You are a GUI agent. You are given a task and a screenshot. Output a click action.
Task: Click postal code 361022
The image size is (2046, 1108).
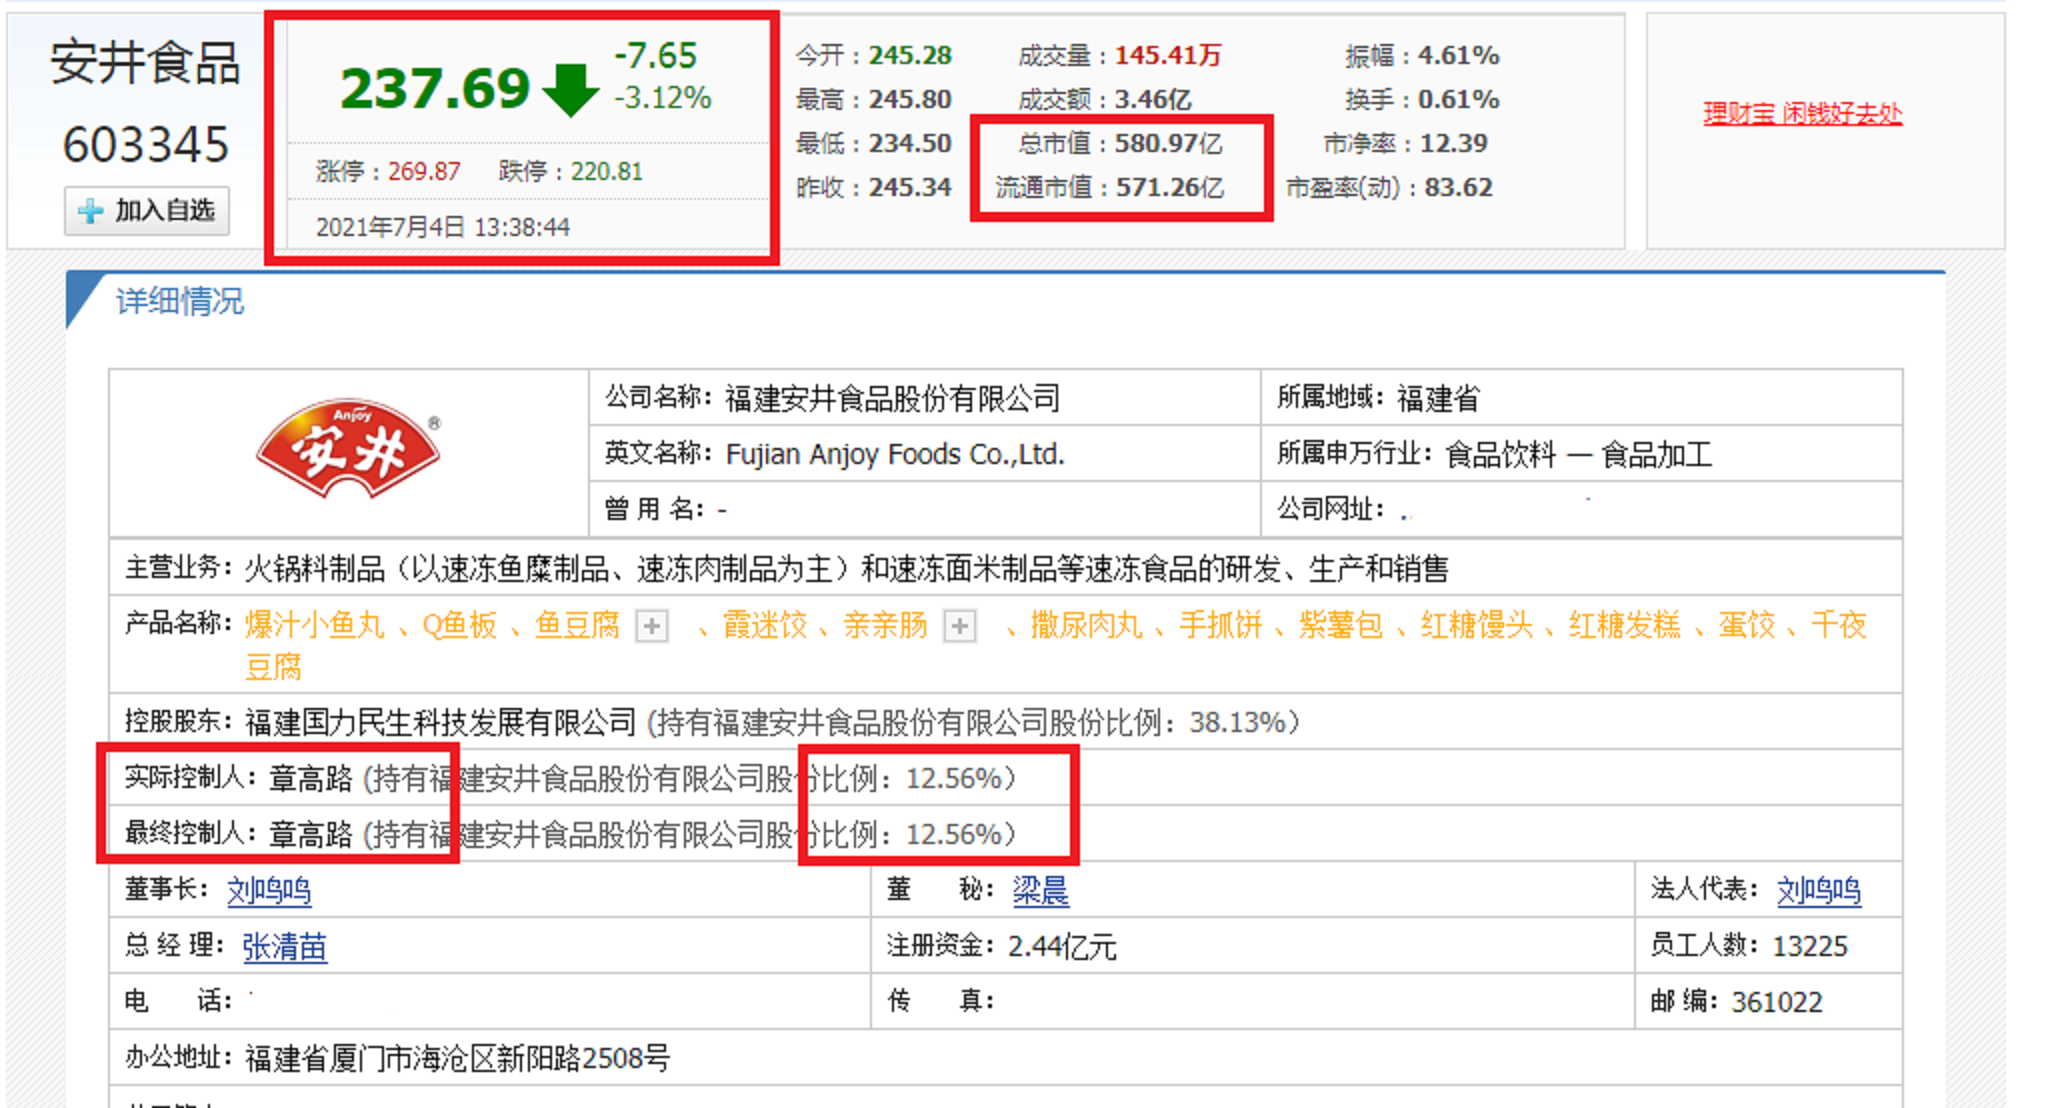pyautogui.click(x=1777, y=1002)
